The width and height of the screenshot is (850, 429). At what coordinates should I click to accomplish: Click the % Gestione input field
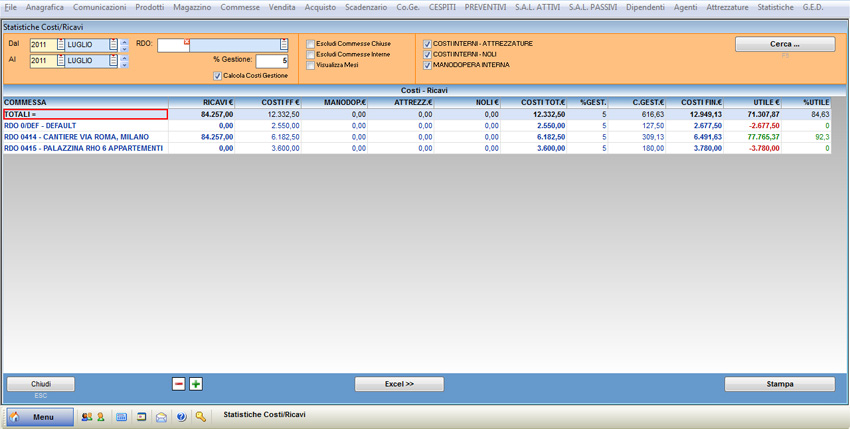(271, 61)
